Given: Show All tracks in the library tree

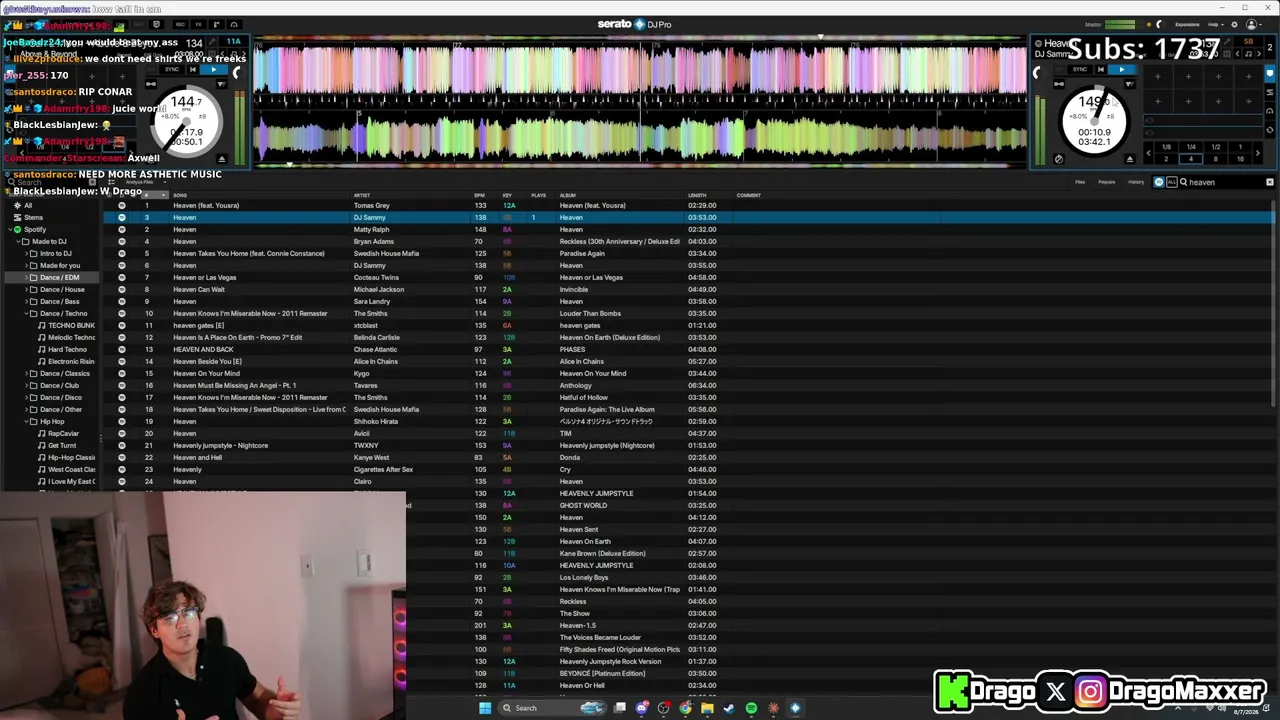Looking at the screenshot, I should (28, 205).
